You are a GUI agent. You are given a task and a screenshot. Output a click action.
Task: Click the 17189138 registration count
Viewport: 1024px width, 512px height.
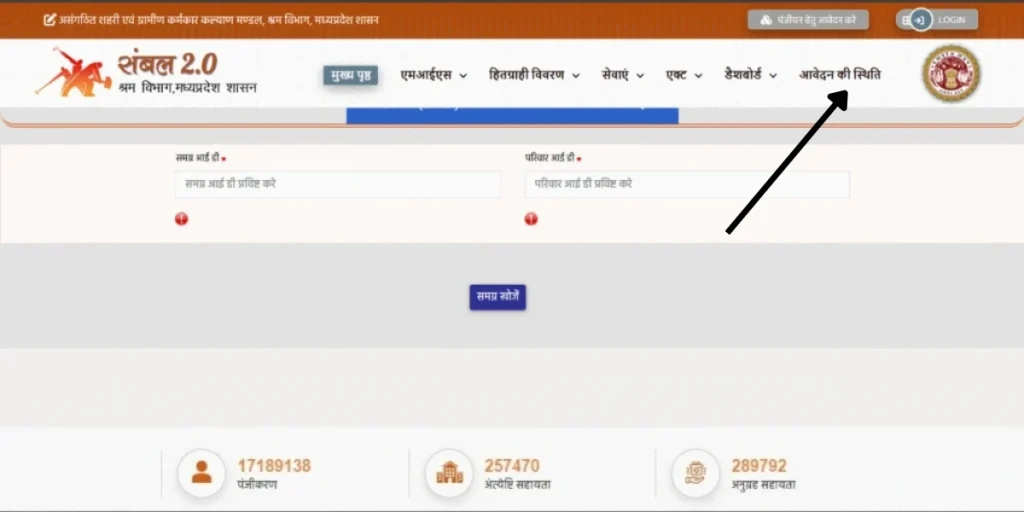click(274, 466)
